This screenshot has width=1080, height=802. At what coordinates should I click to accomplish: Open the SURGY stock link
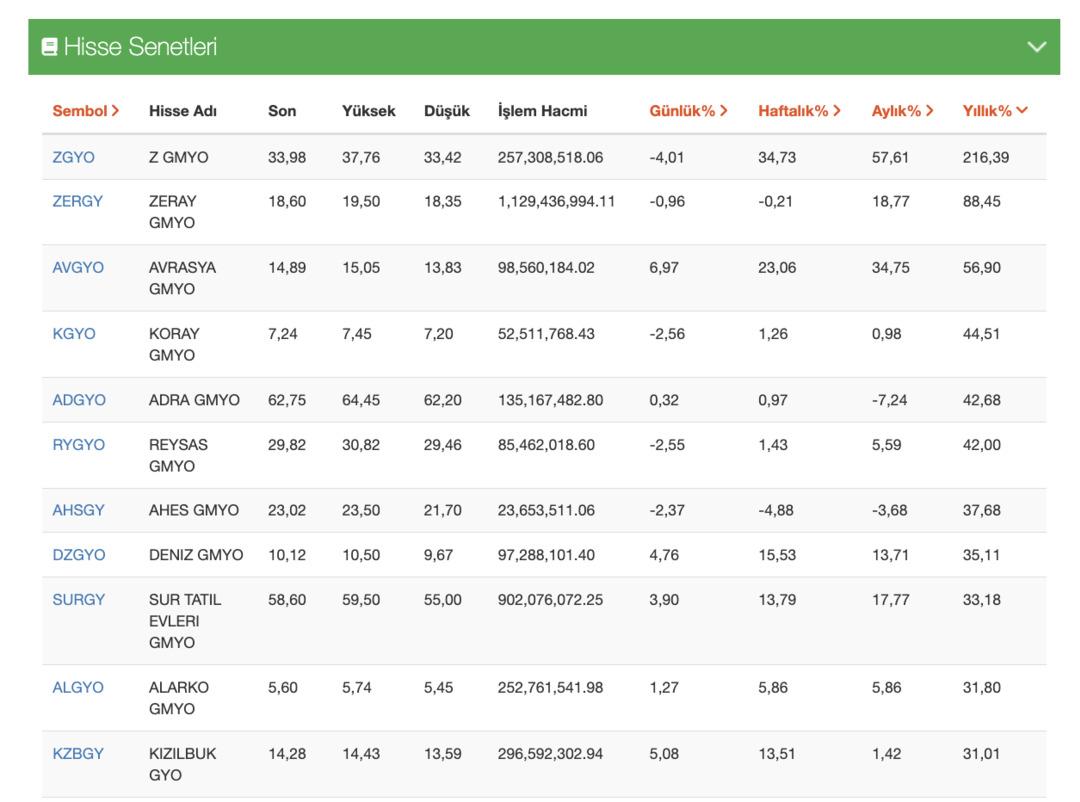tap(78, 599)
